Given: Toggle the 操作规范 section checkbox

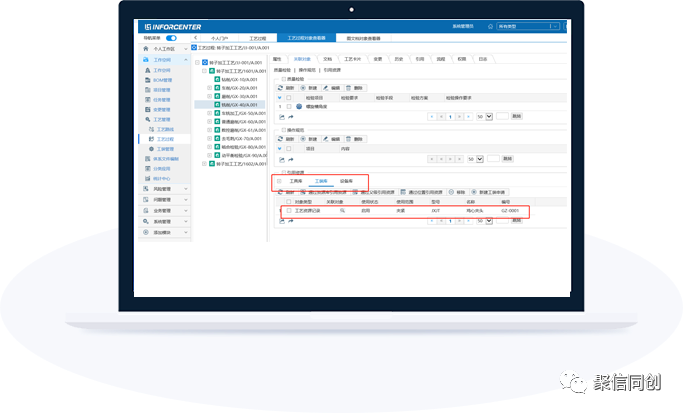Looking at the screenshot, I should click(x=284, y=130).
